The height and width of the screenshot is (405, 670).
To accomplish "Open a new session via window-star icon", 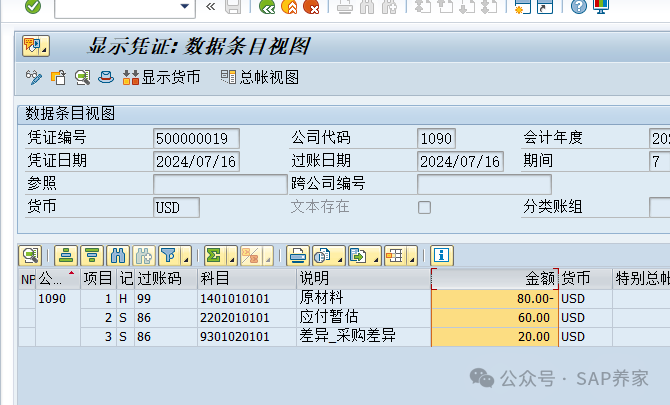I will pos(523,6).
